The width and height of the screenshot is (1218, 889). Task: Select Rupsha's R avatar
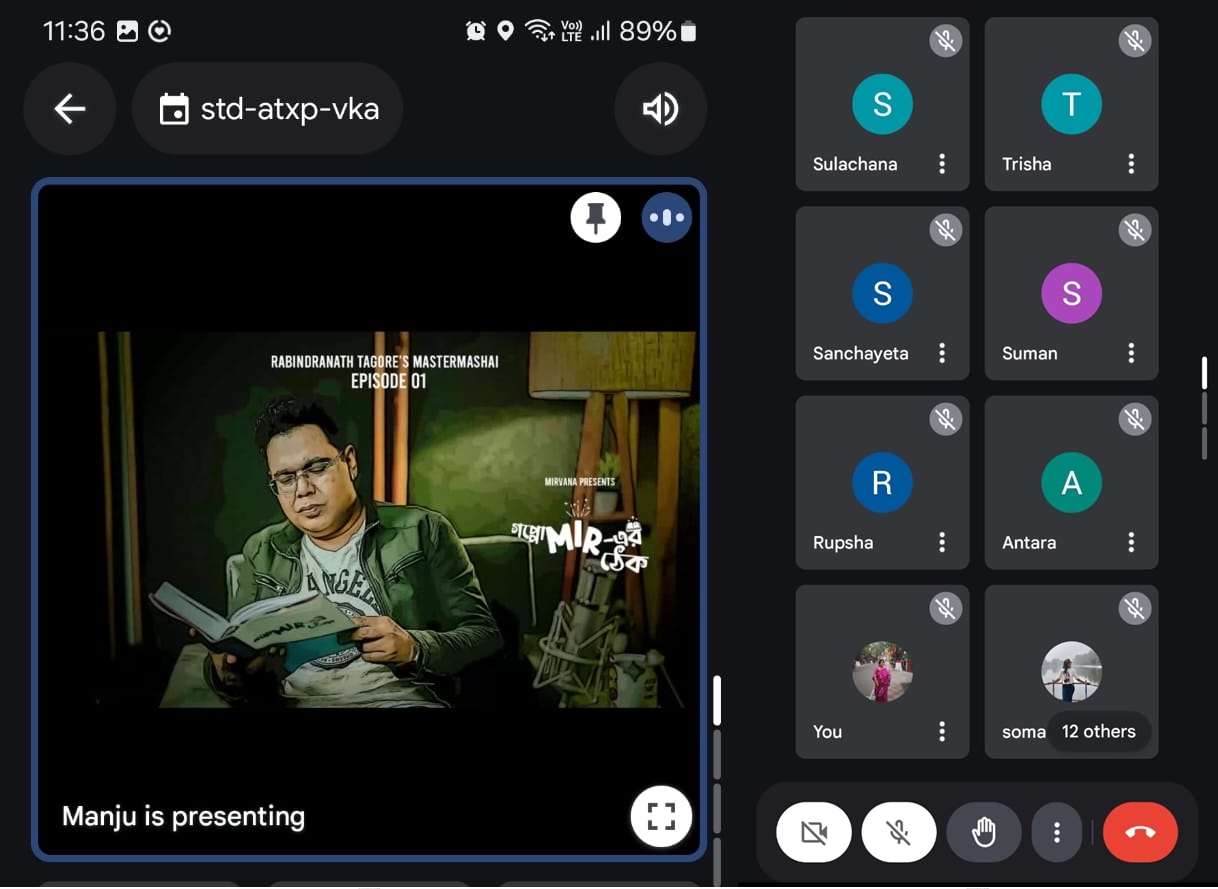pyautogui.click(x=882, y=483)
